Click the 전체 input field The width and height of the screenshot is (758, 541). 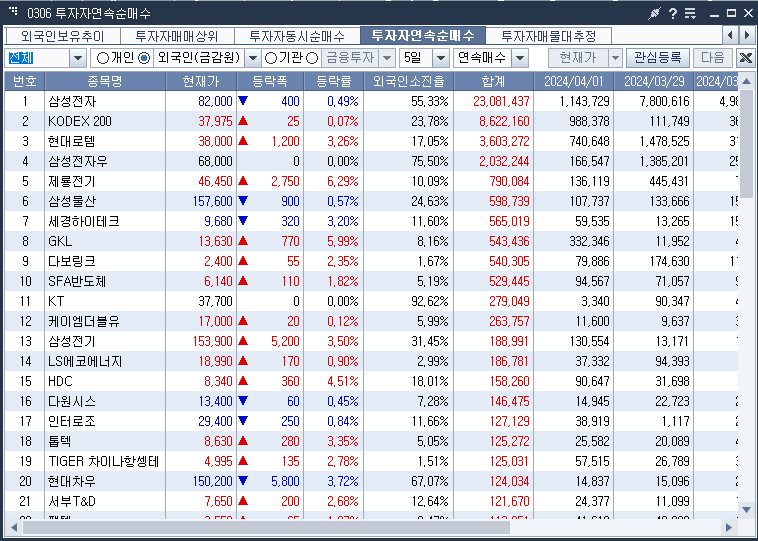click(x=38, y=58)
